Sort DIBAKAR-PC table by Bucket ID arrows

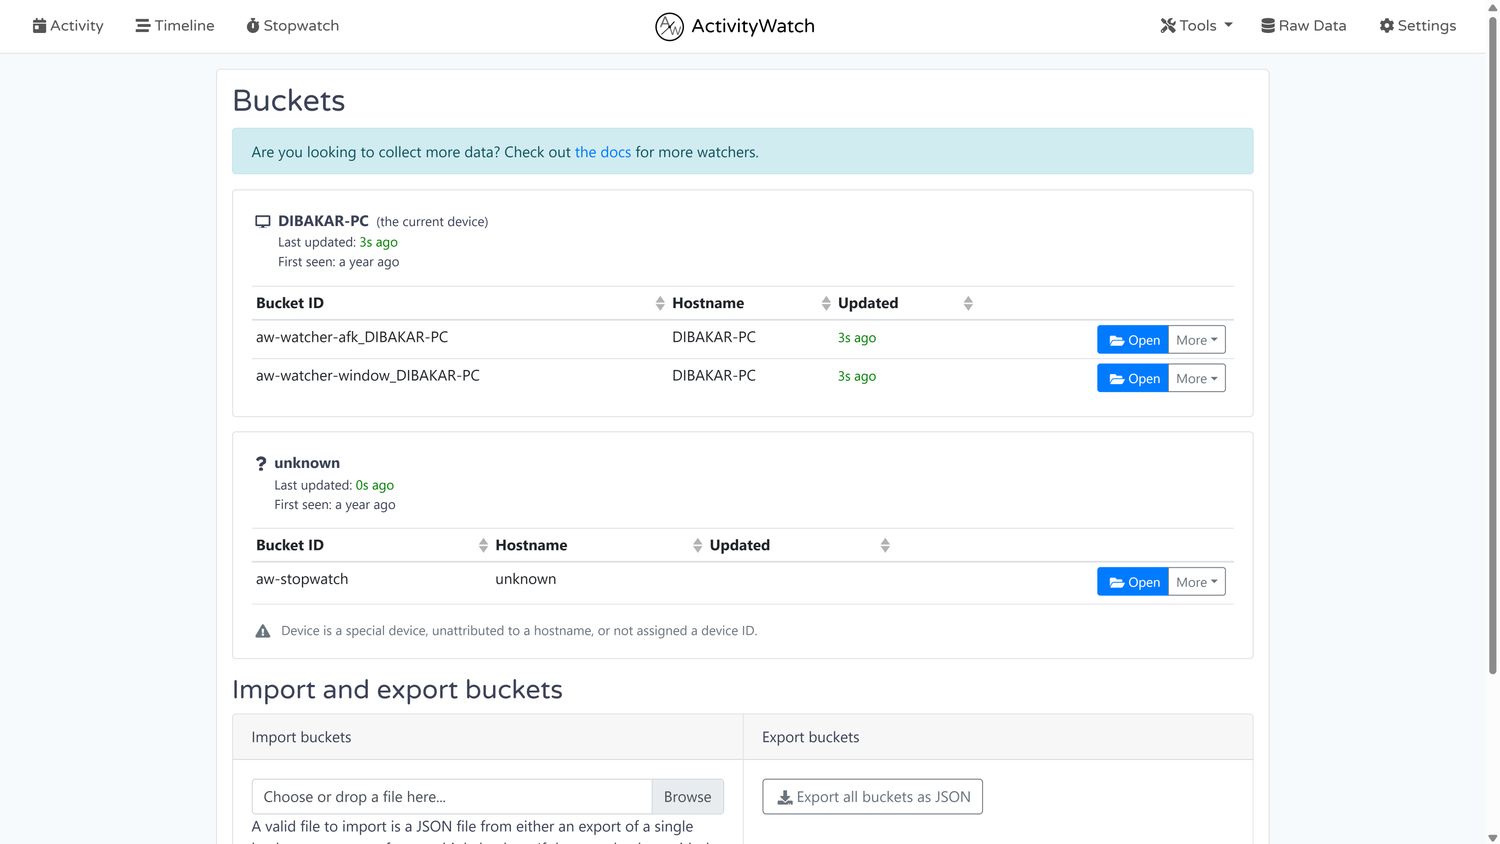660,303
